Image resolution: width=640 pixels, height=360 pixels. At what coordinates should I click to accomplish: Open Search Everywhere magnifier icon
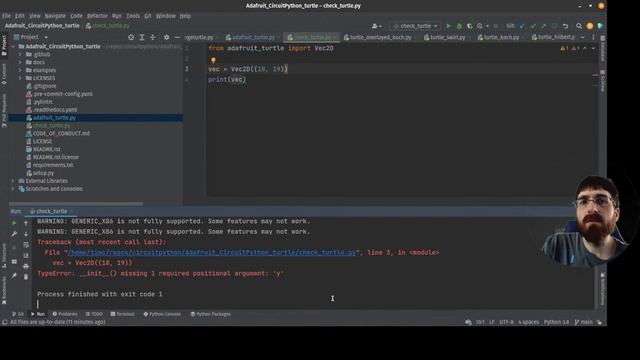point(579,26)
